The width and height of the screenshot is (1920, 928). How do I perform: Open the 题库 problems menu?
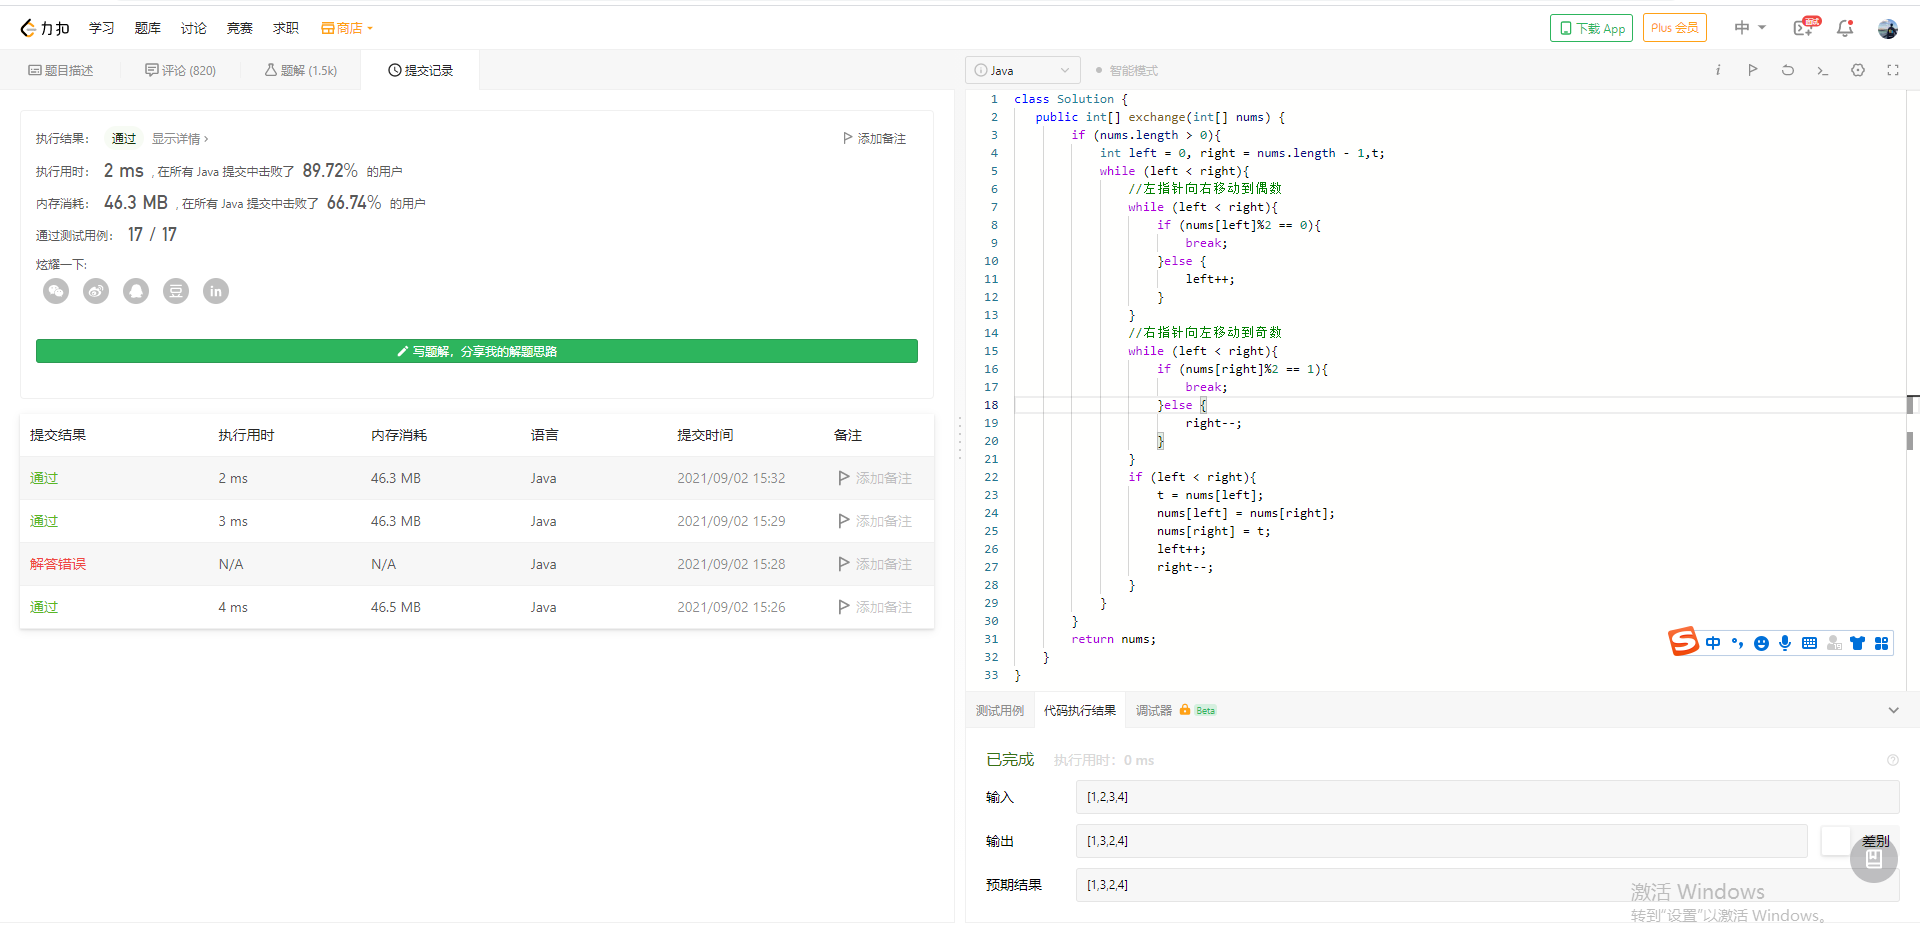(x=148, y=28)
